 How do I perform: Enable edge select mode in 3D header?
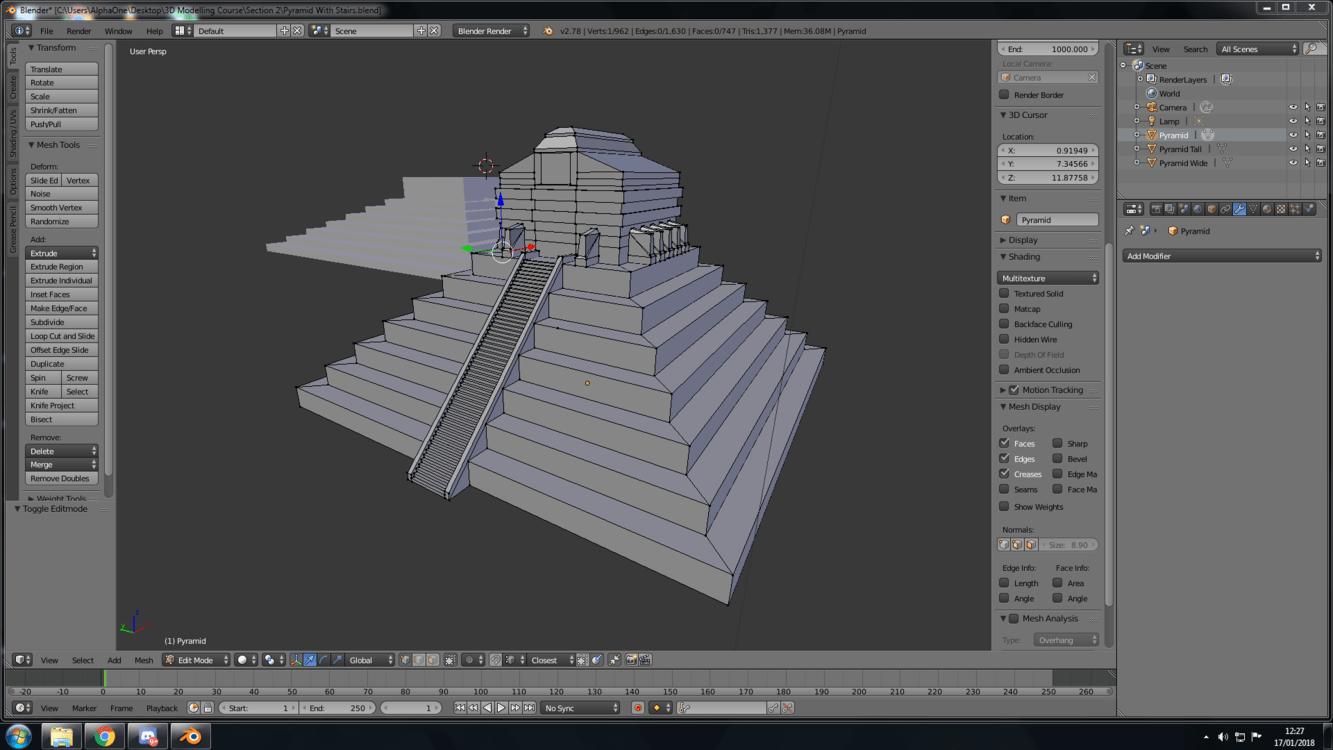(x=419, y=660)
